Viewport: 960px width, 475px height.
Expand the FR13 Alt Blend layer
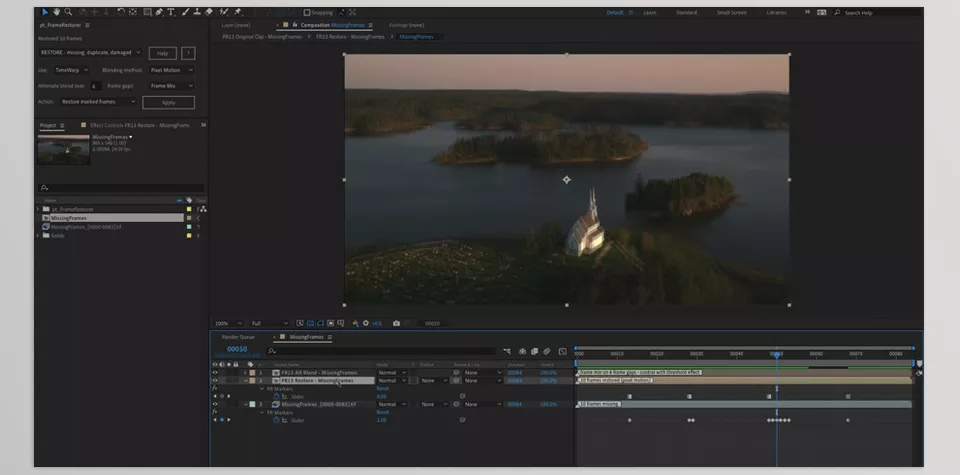[246, 372]
